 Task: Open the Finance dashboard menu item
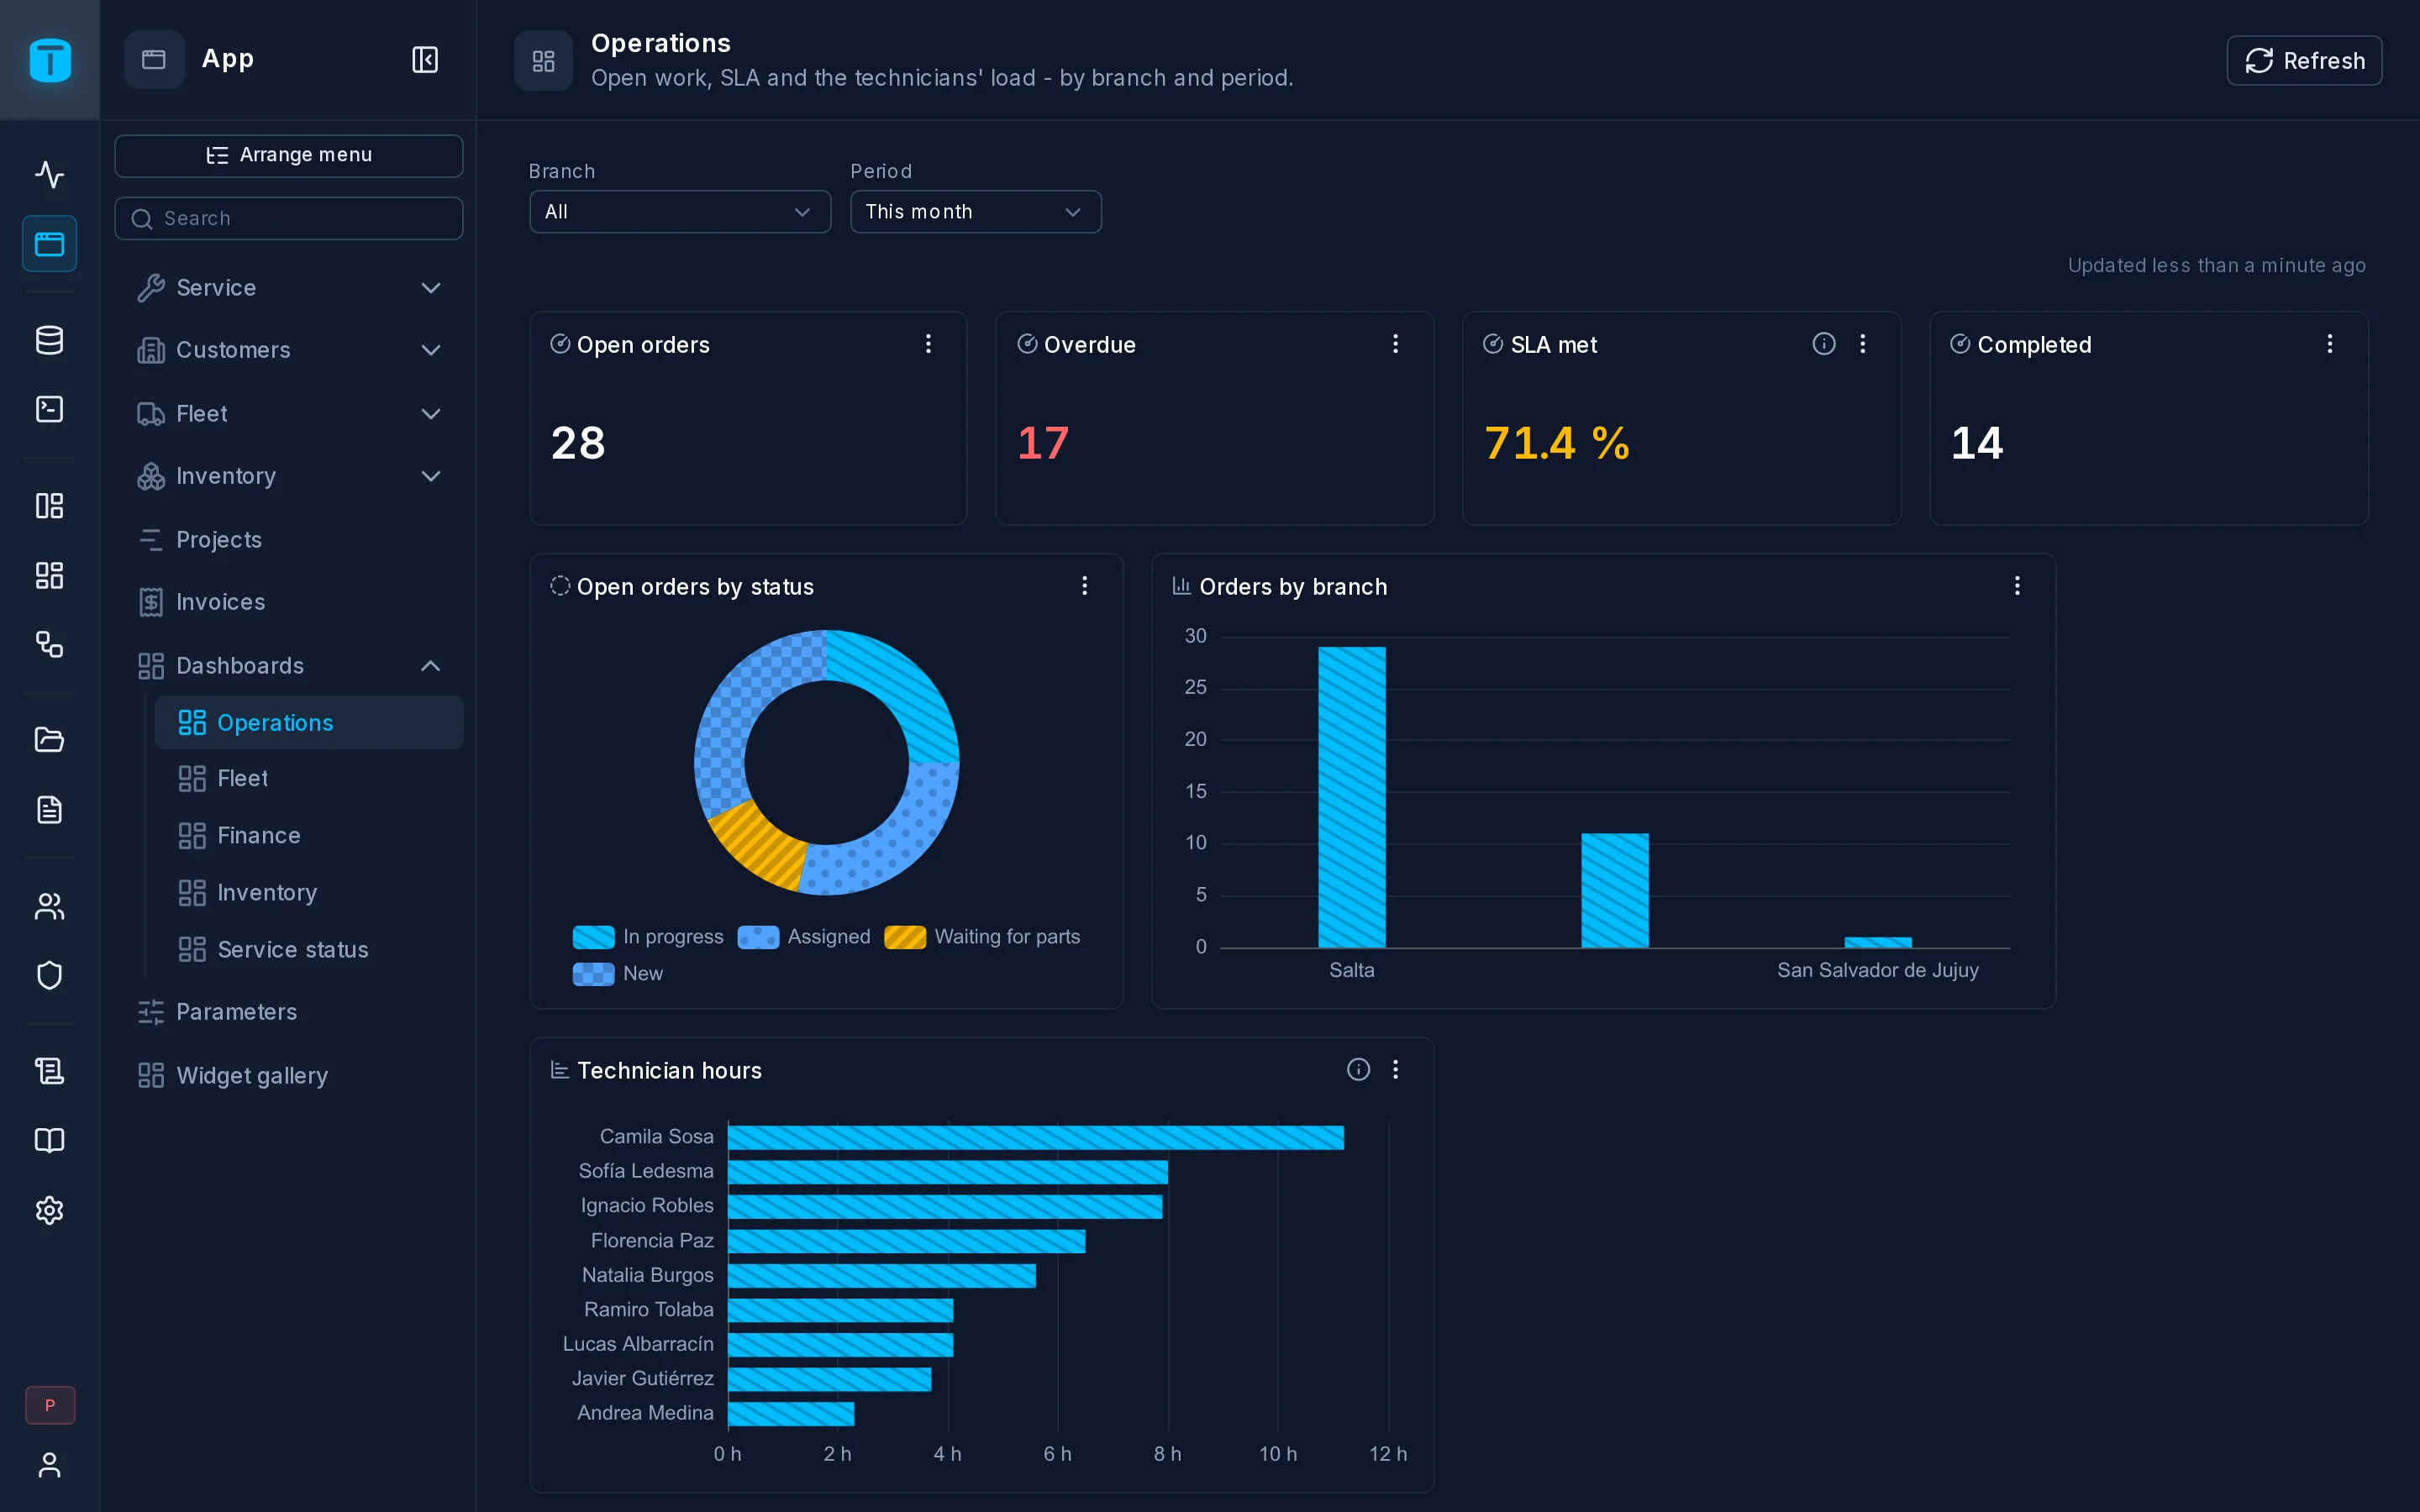coord(309,835)
